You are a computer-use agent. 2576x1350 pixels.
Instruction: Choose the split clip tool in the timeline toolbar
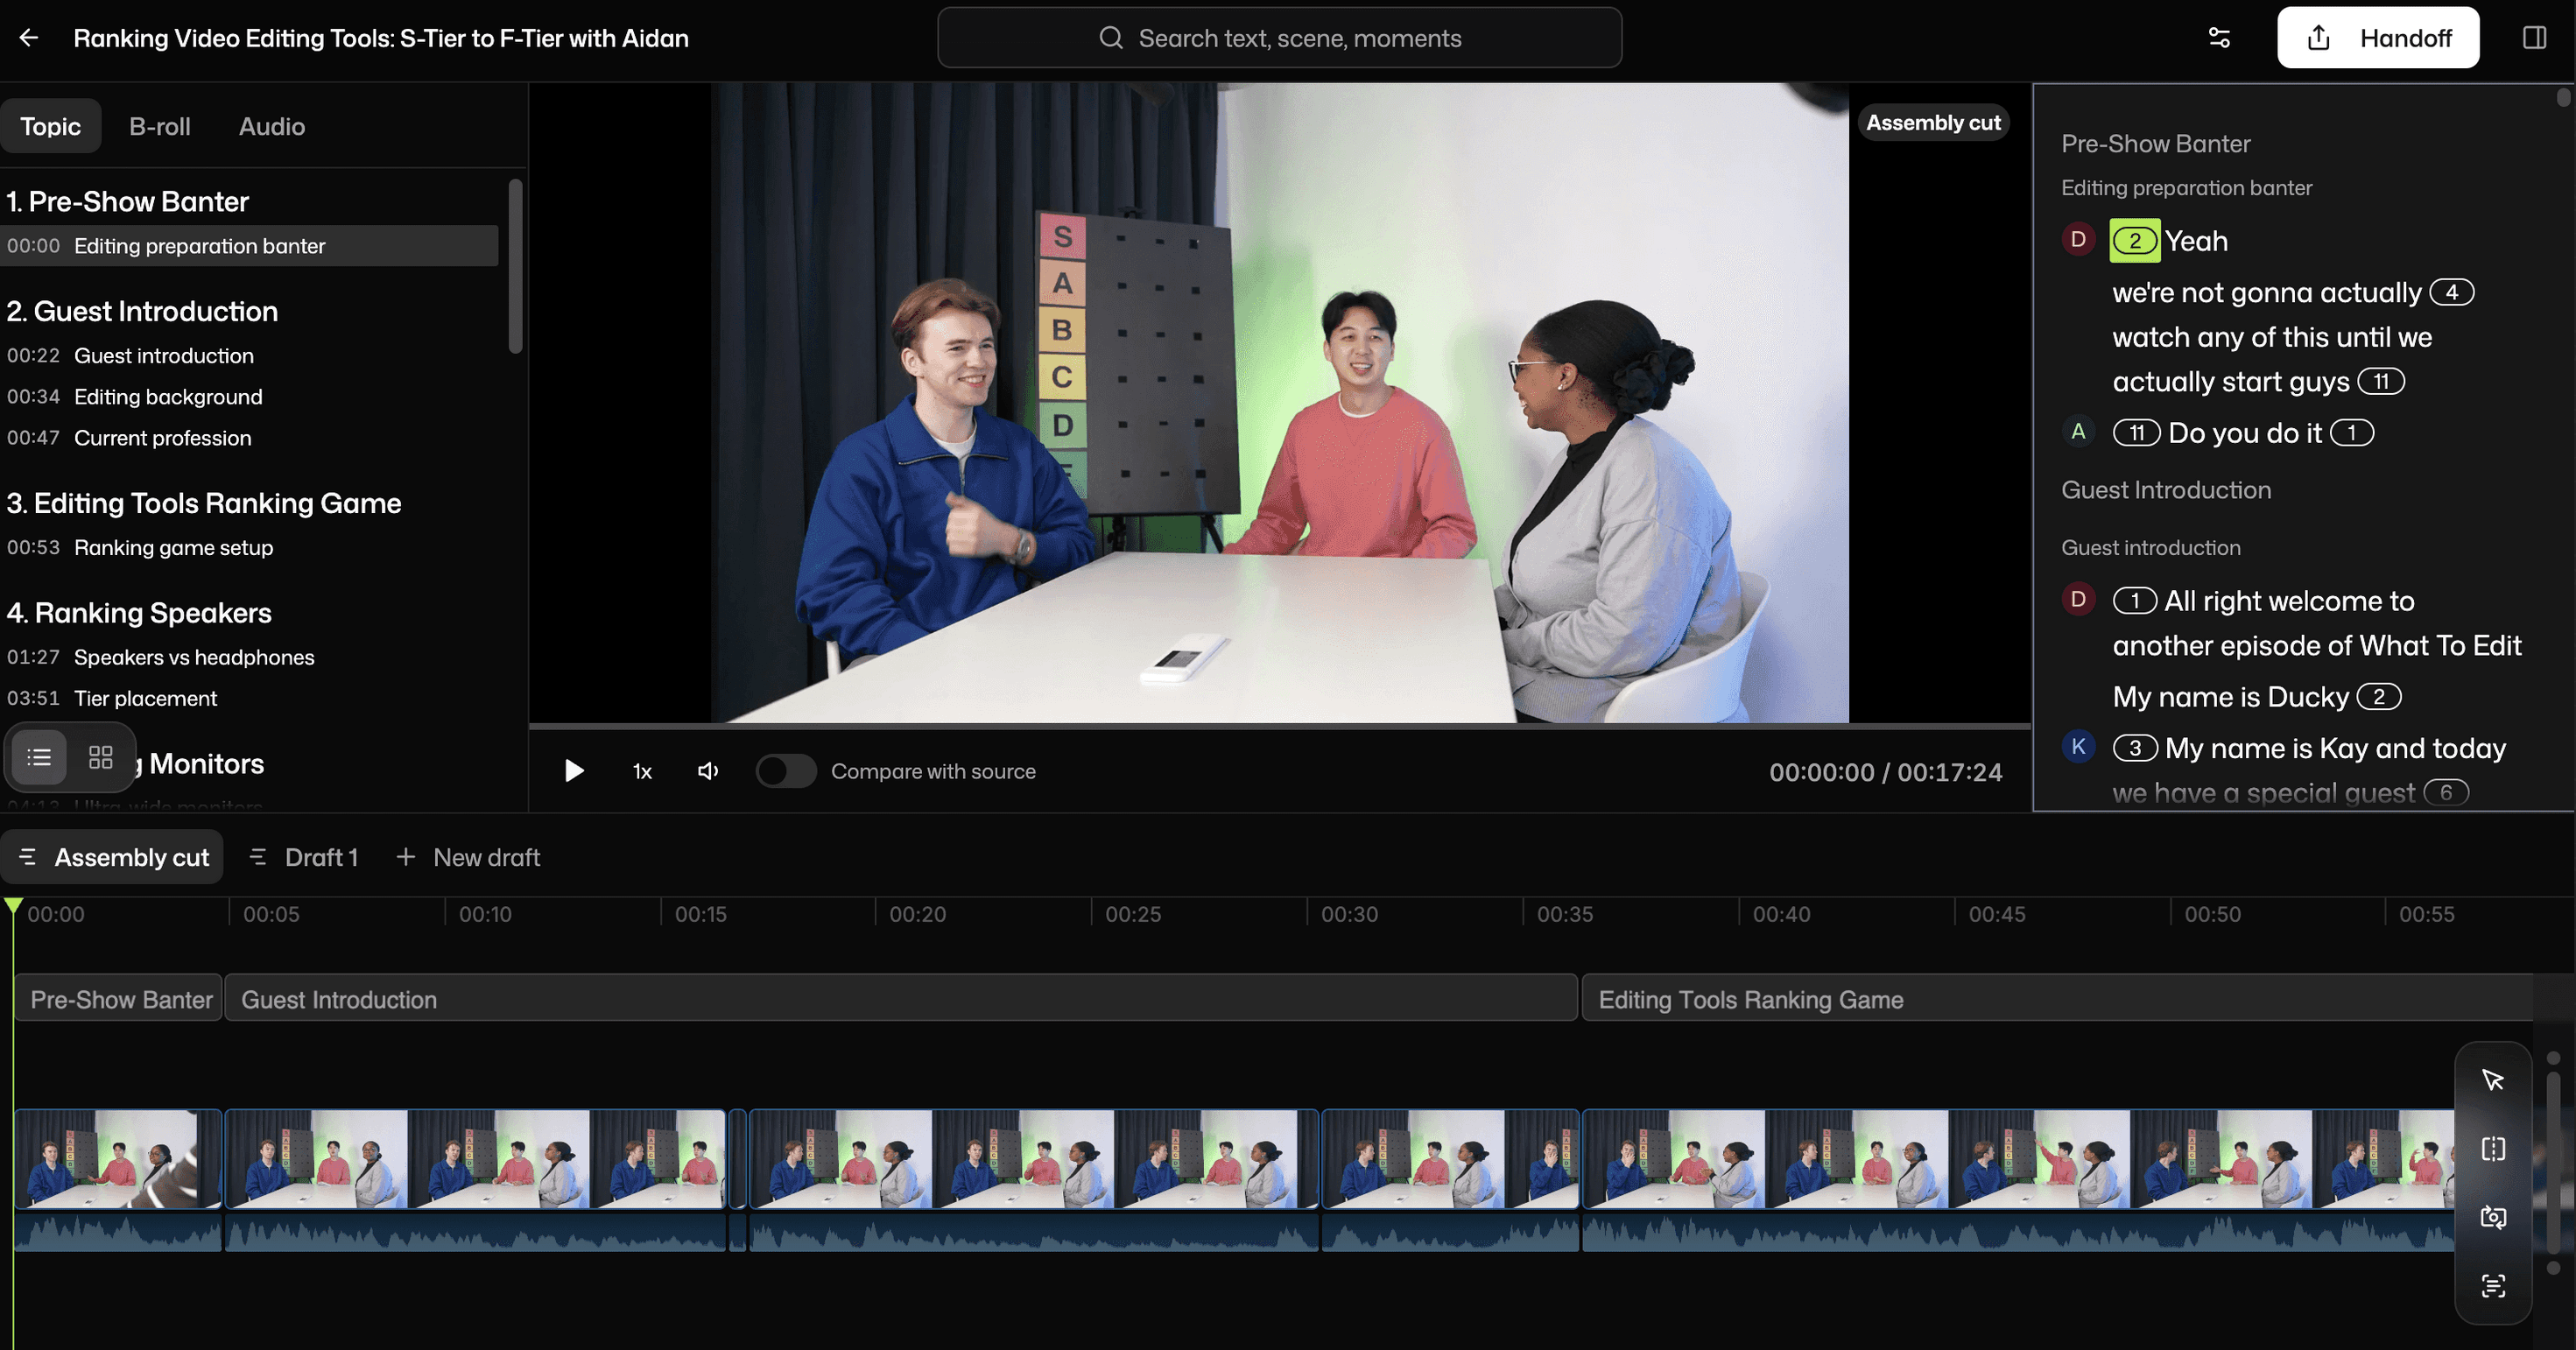2493,1149
